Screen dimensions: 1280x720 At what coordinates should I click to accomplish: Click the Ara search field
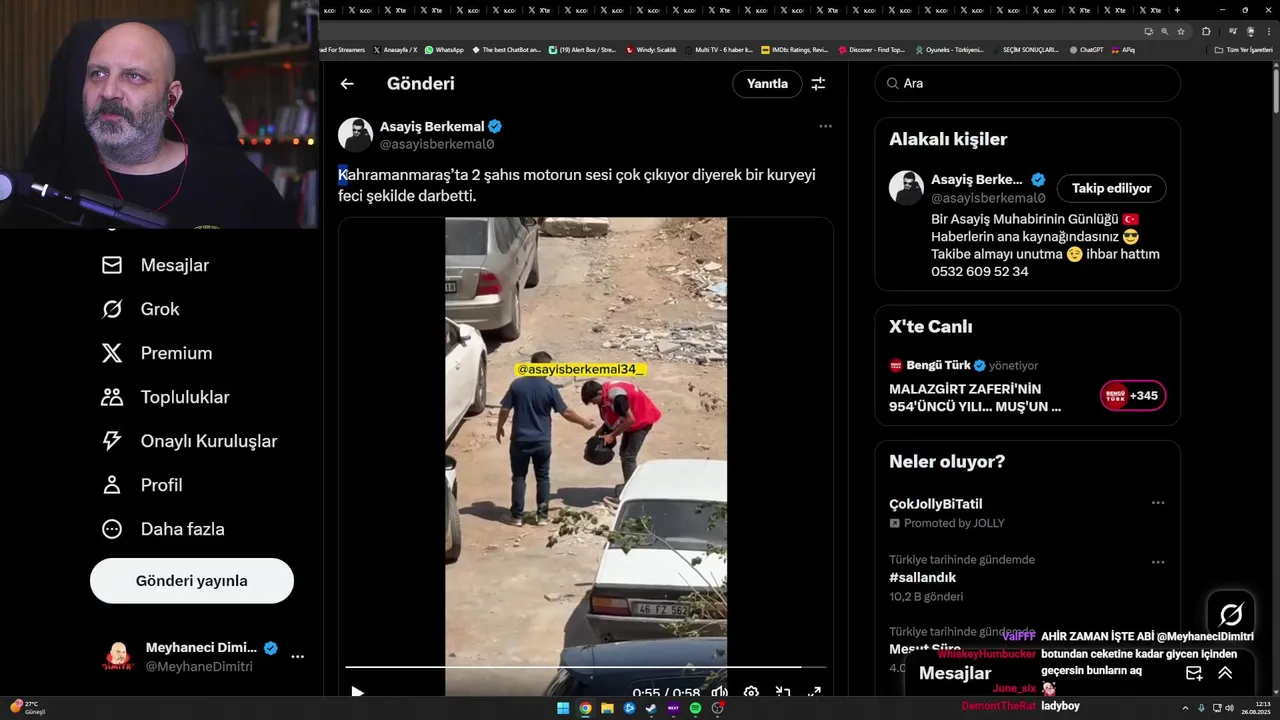(1028, 84)
